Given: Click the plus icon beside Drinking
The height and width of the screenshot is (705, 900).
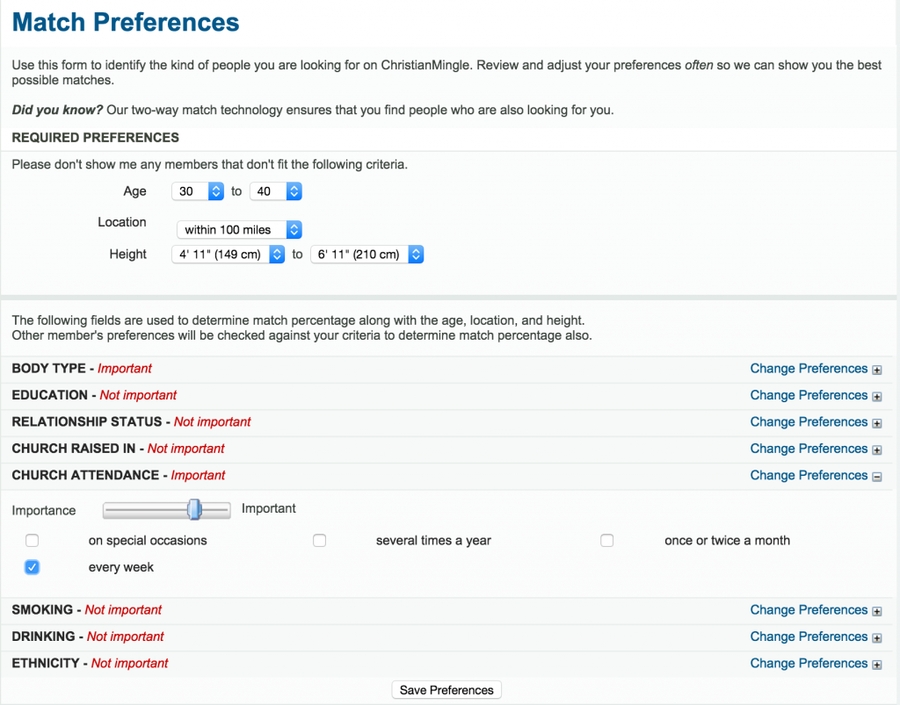Looking at the screenshot, I should click(x=877, y=638).
